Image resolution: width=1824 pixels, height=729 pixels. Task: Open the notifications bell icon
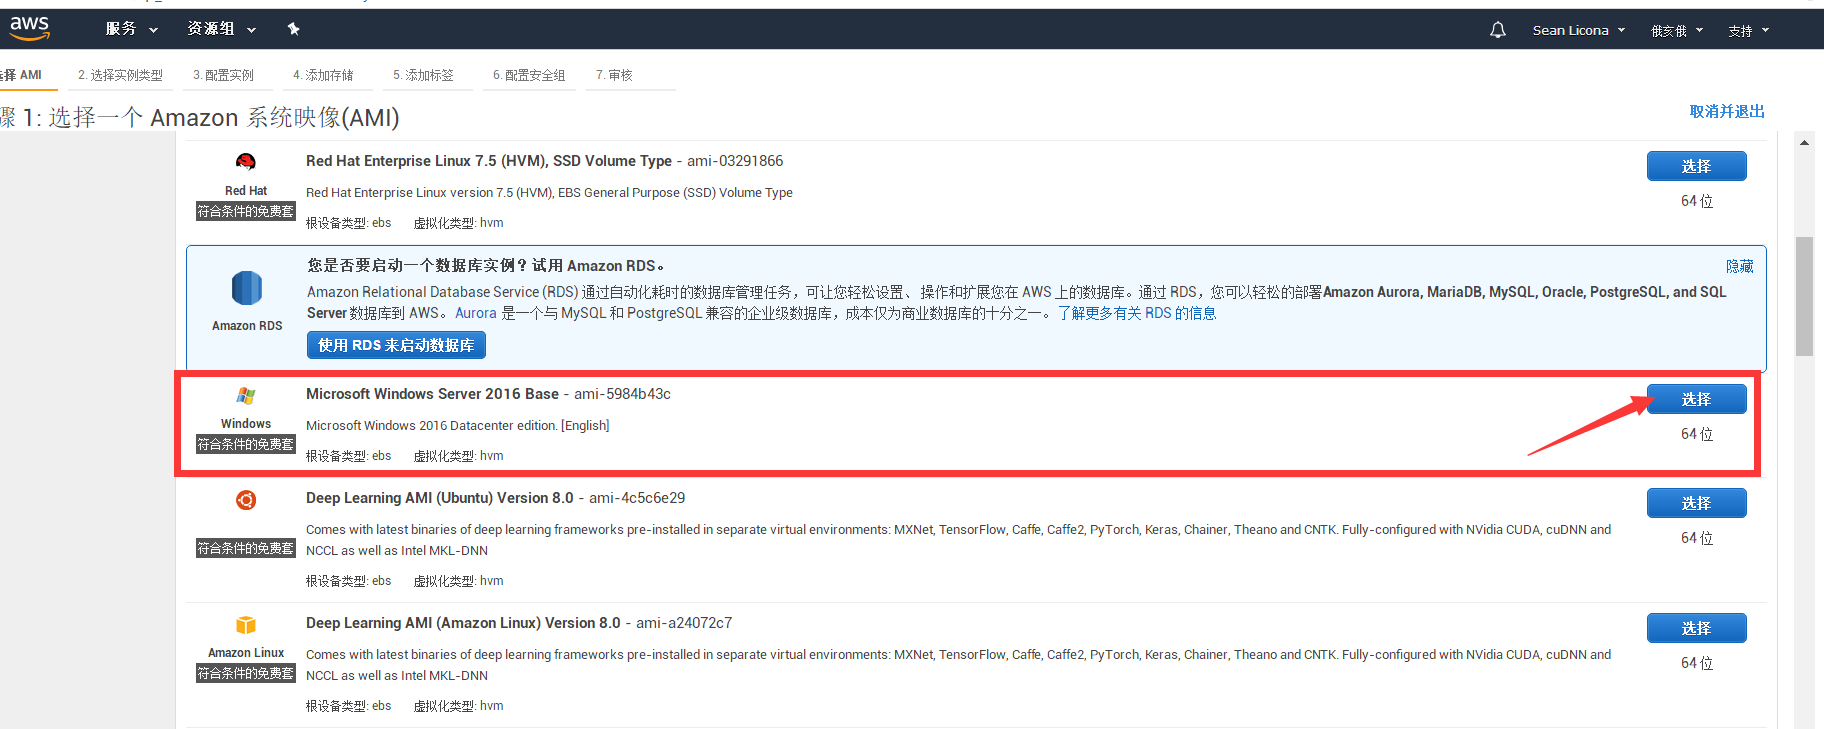pyautogui.click(x=1497, y=30)
